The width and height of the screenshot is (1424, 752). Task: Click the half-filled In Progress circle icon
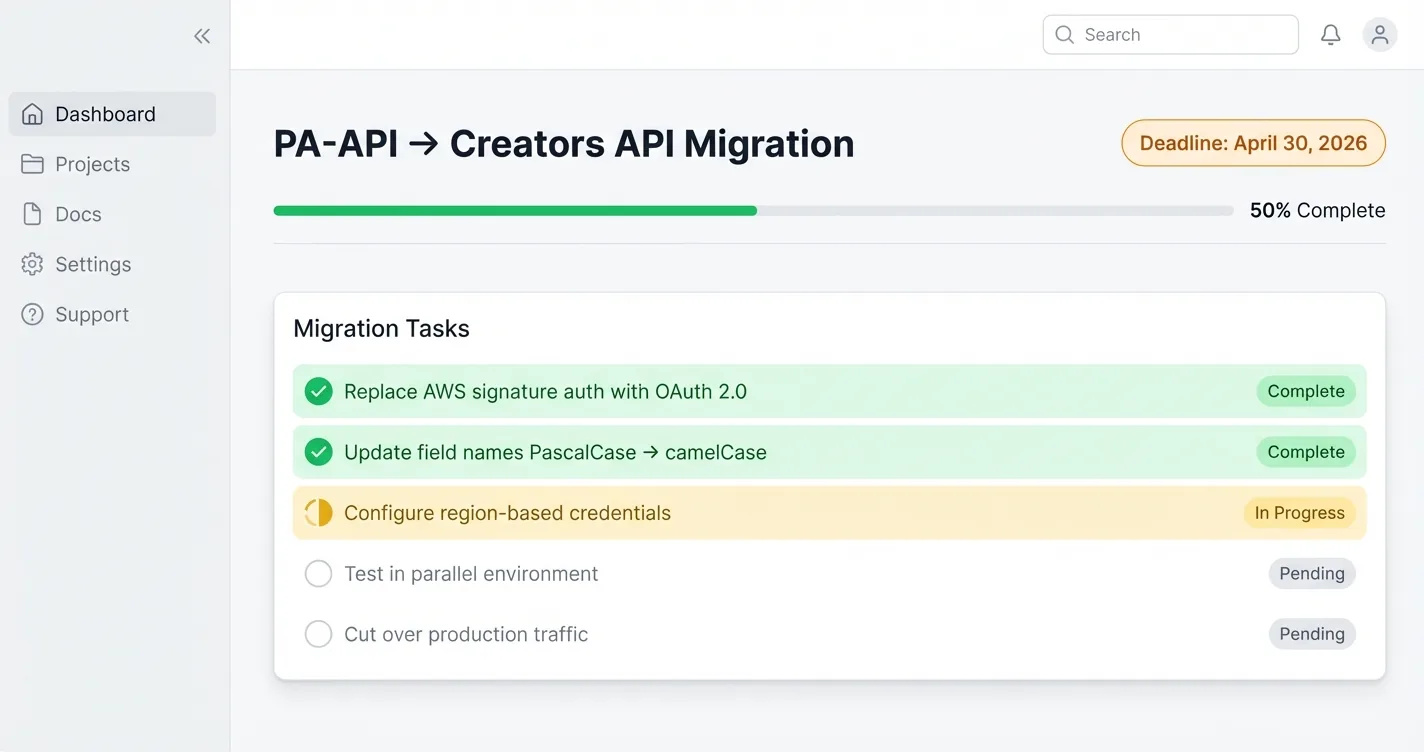coord(318,512)
